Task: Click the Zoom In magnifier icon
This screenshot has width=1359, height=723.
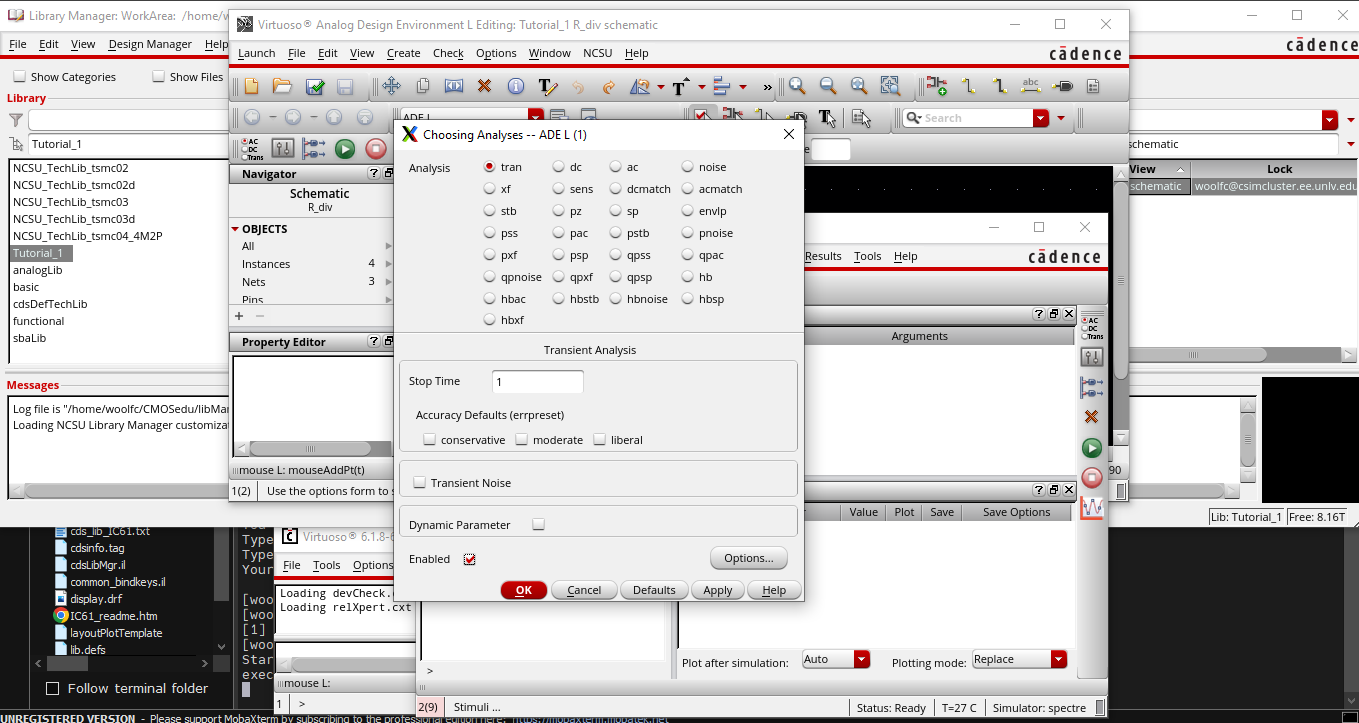Action: 797,87
